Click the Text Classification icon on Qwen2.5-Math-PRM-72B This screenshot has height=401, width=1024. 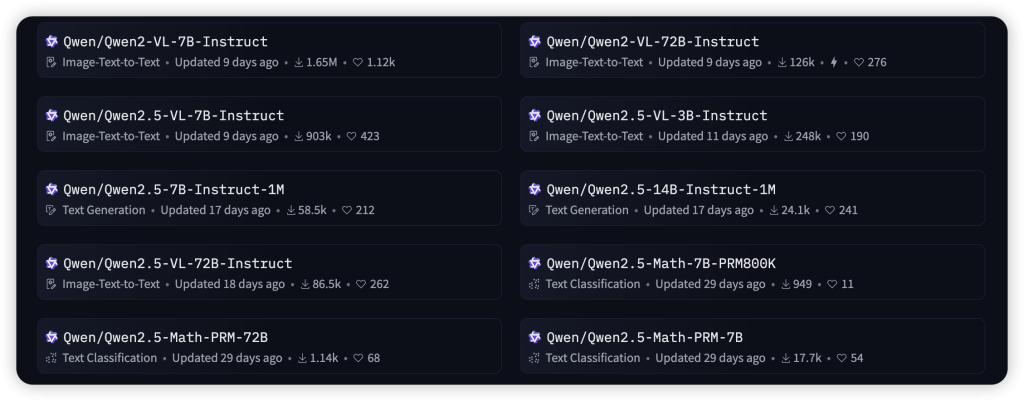[51, 358]
